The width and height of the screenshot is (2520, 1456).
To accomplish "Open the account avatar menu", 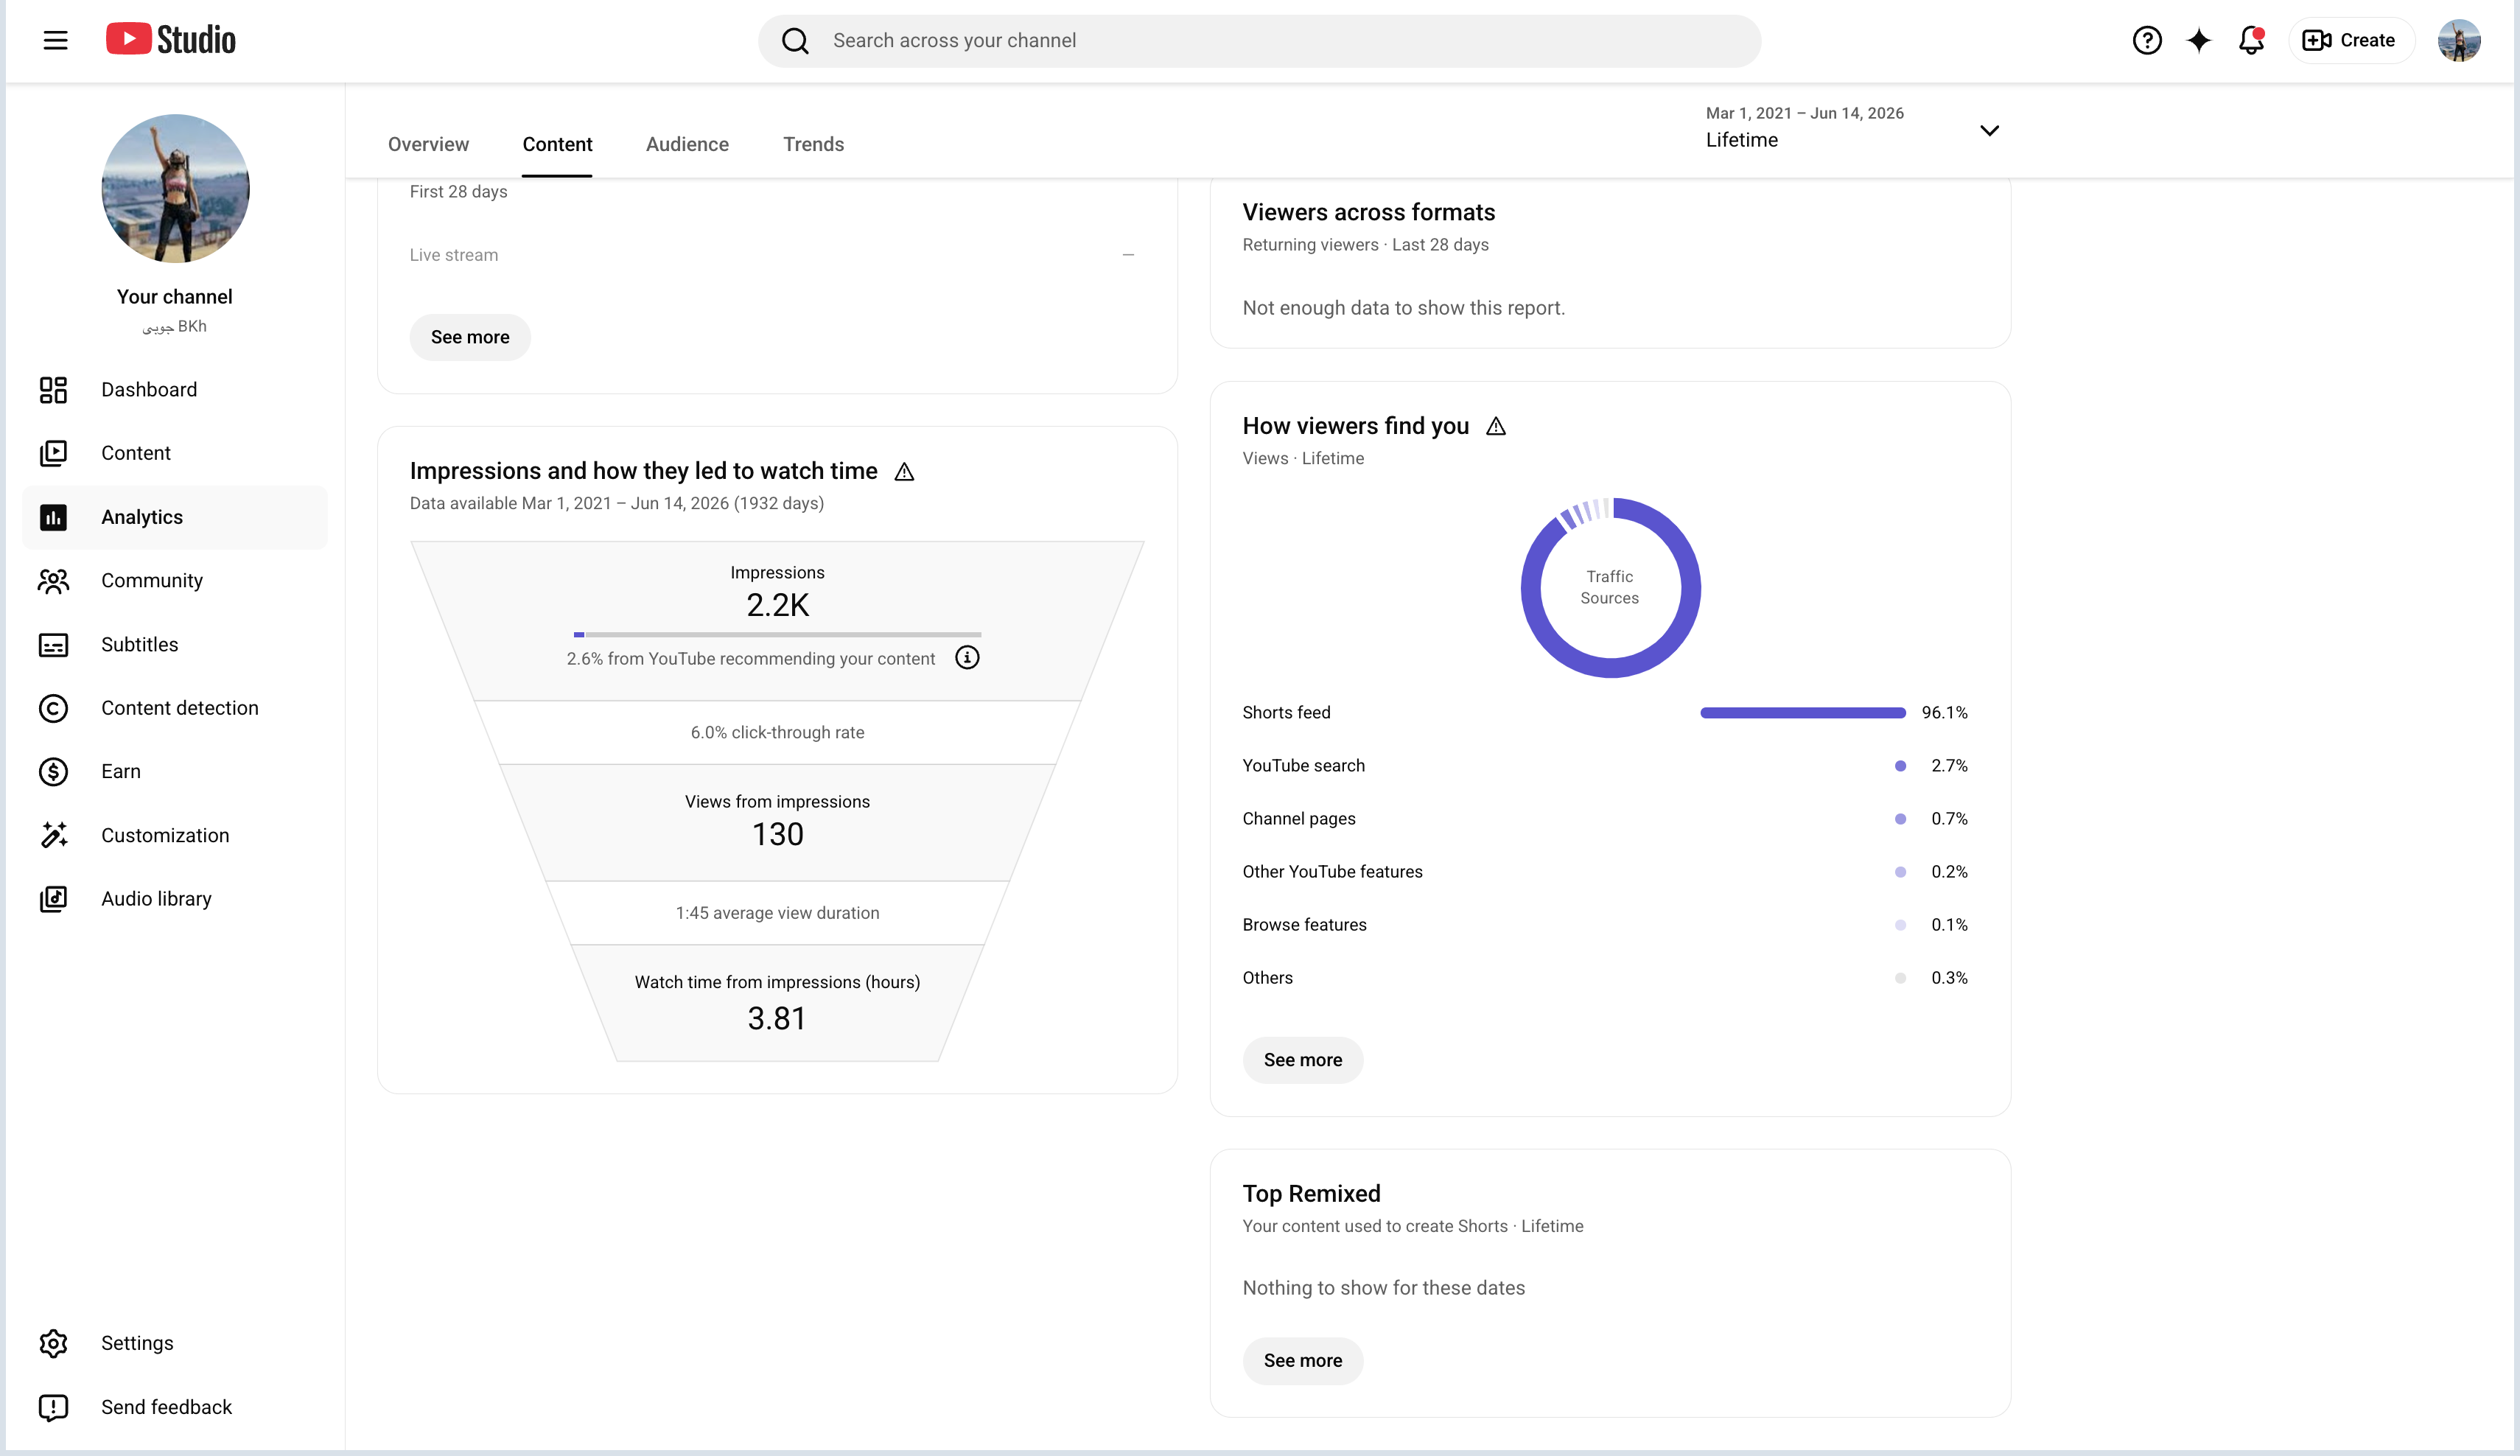I will (2459, 40).
